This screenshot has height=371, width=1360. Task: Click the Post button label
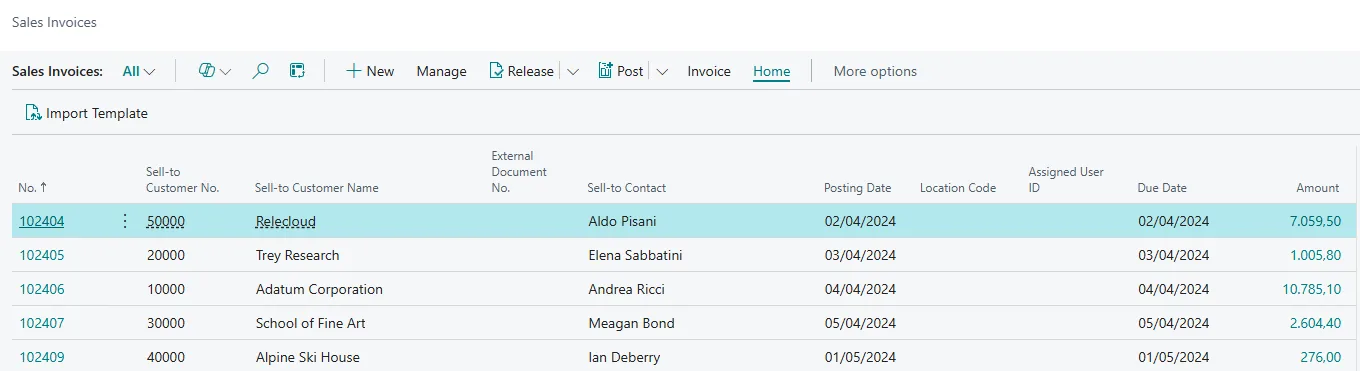[630, 71]
